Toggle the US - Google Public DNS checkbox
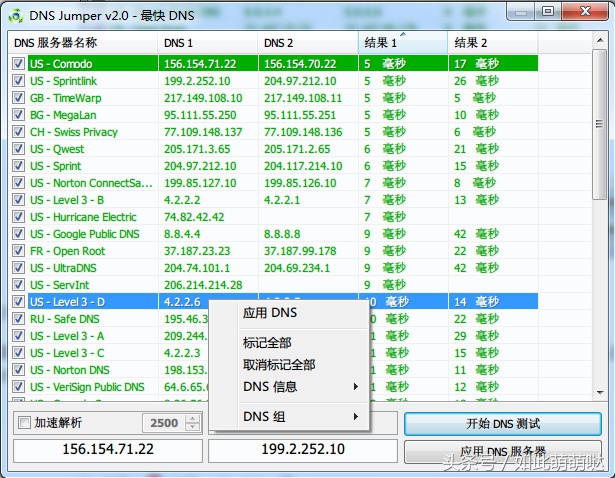The image size is (615, 478). [18, 234]
